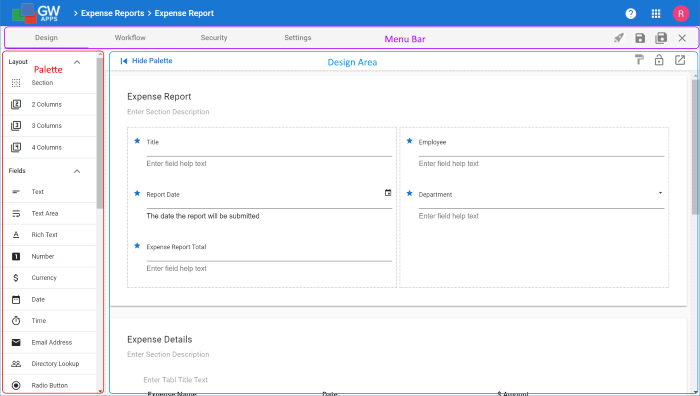Toggle required star on Report Date field
The height and width of the screenshot is (396, 700).
(137, 193)
